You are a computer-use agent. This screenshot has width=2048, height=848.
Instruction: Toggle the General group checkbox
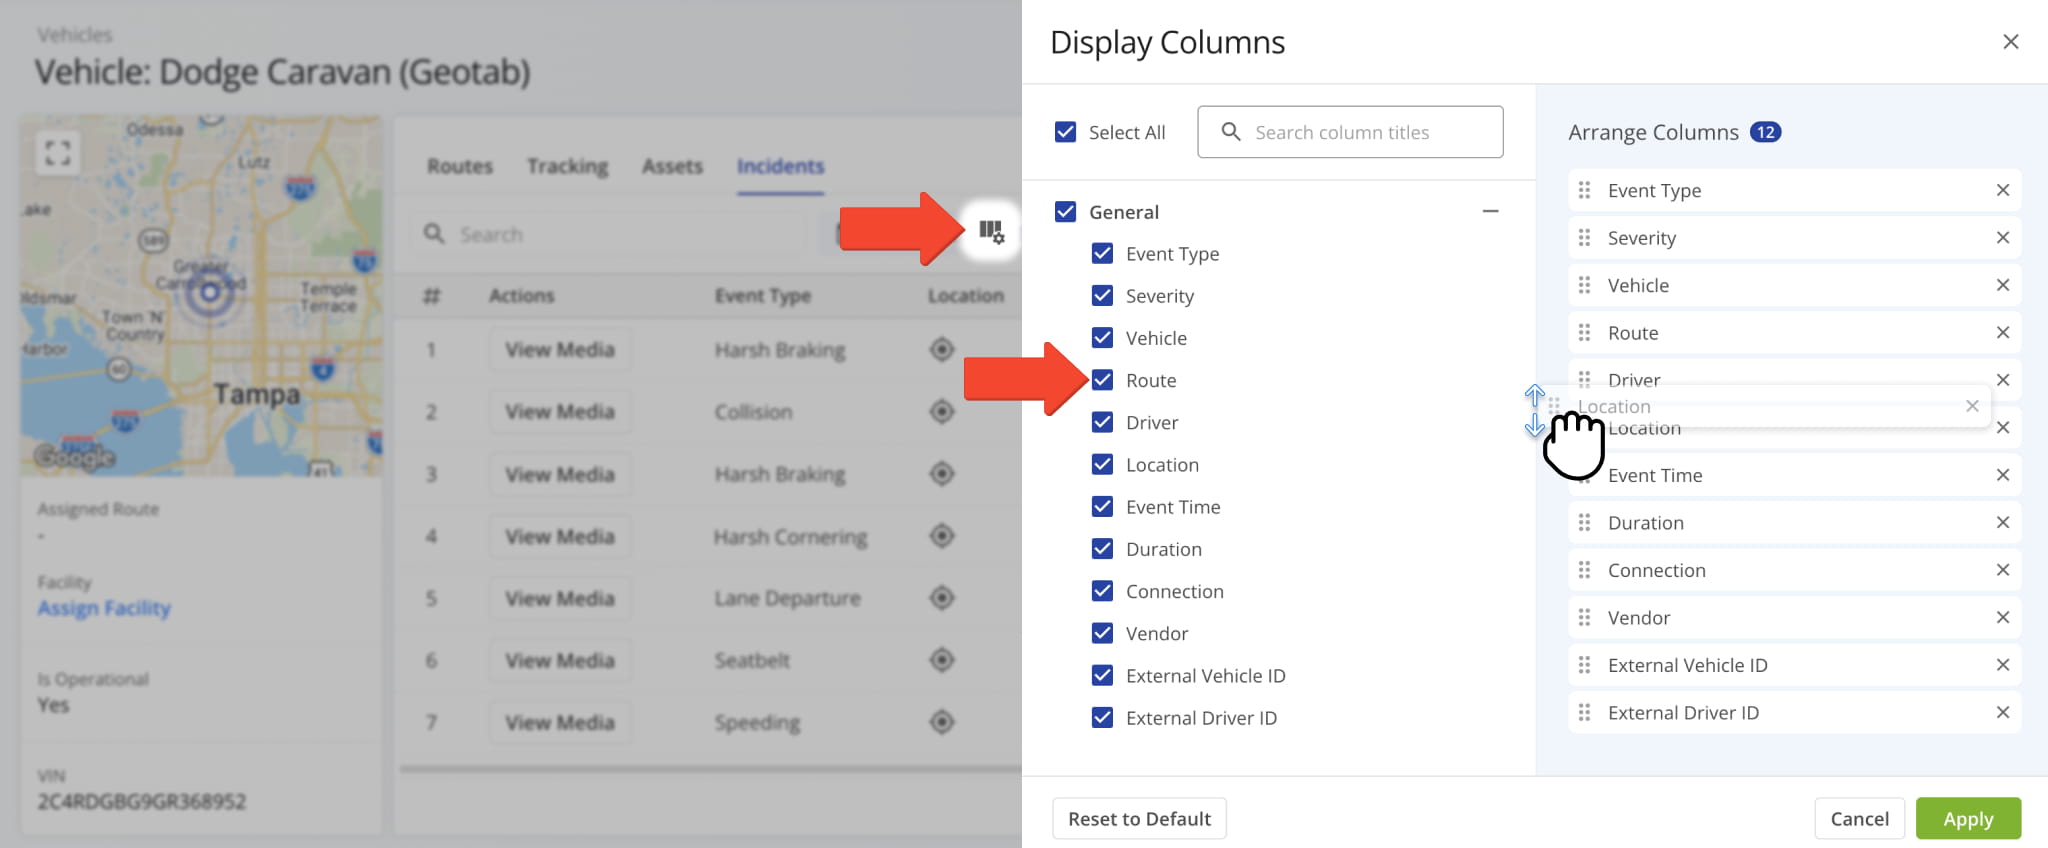[1066, 212]
